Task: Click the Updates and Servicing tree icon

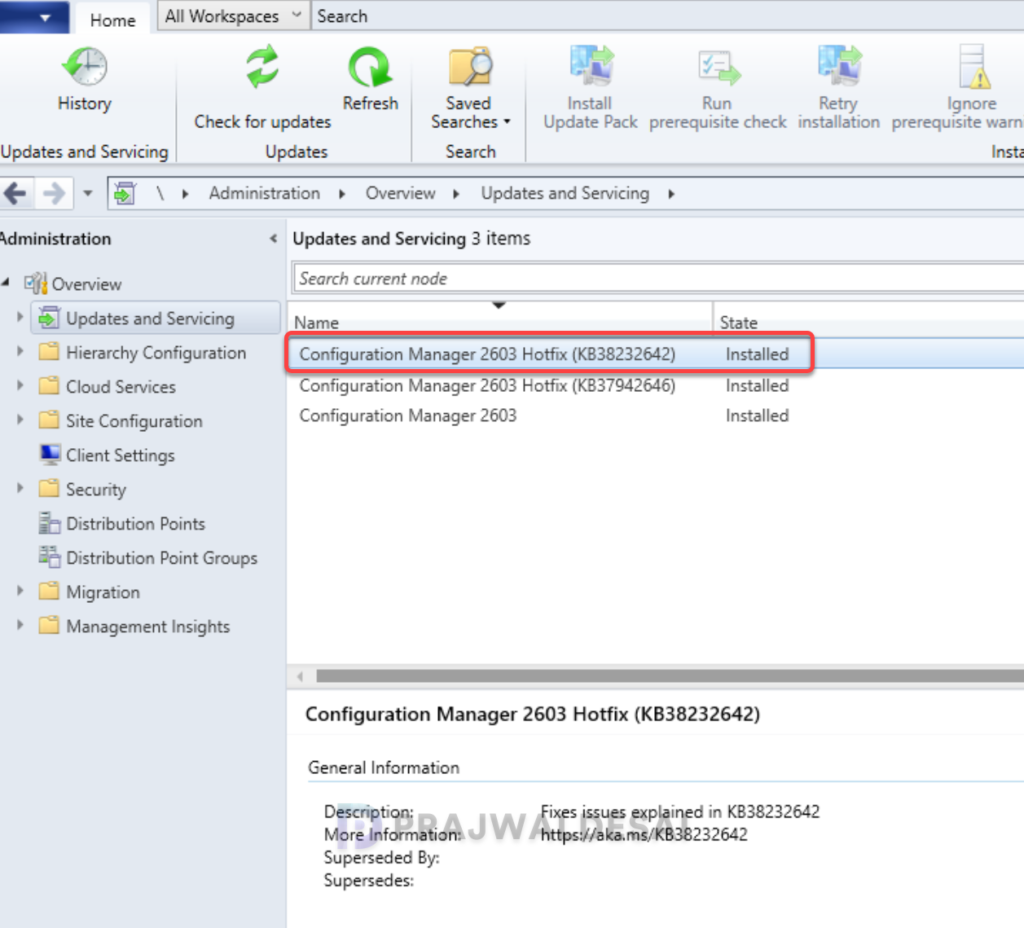Action: pyautogui.click(x=50, y=318)
